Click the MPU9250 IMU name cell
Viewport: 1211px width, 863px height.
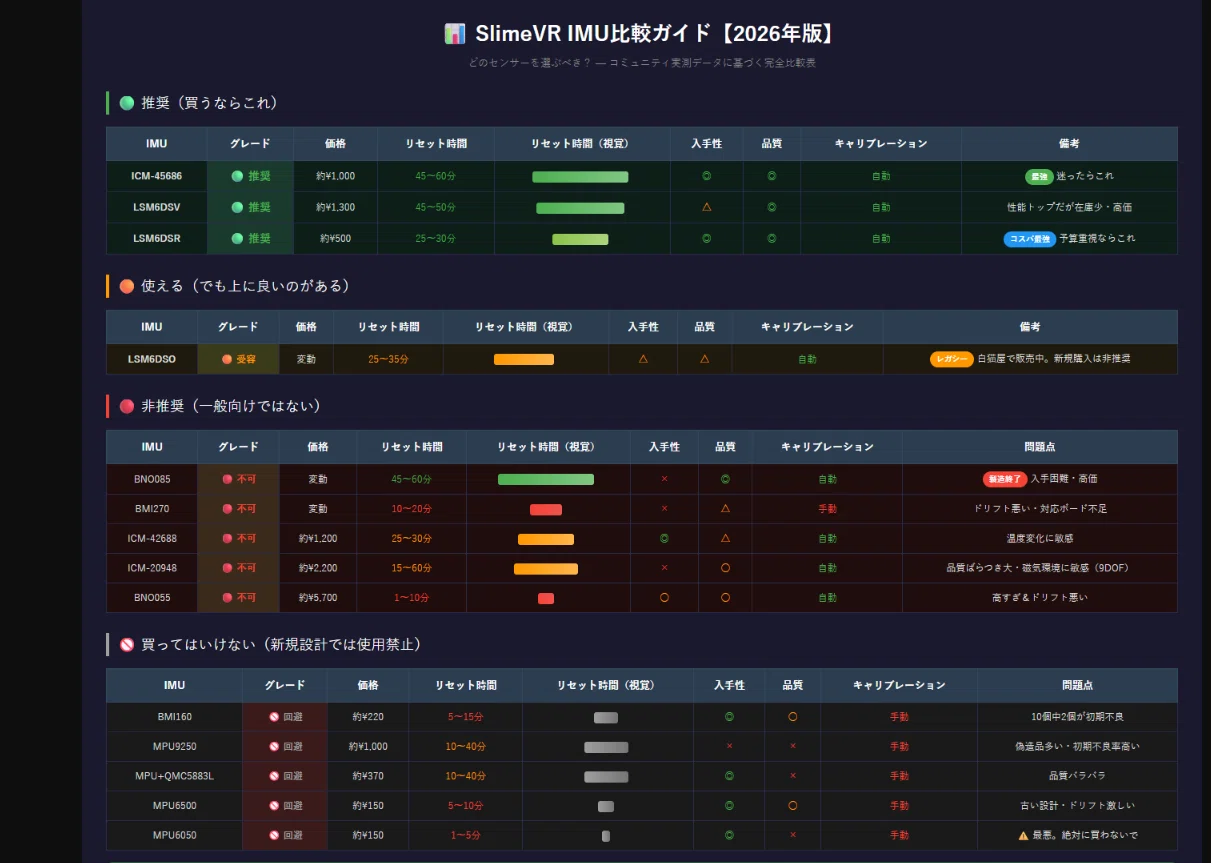pyautogui.click(x=175, y=746)
